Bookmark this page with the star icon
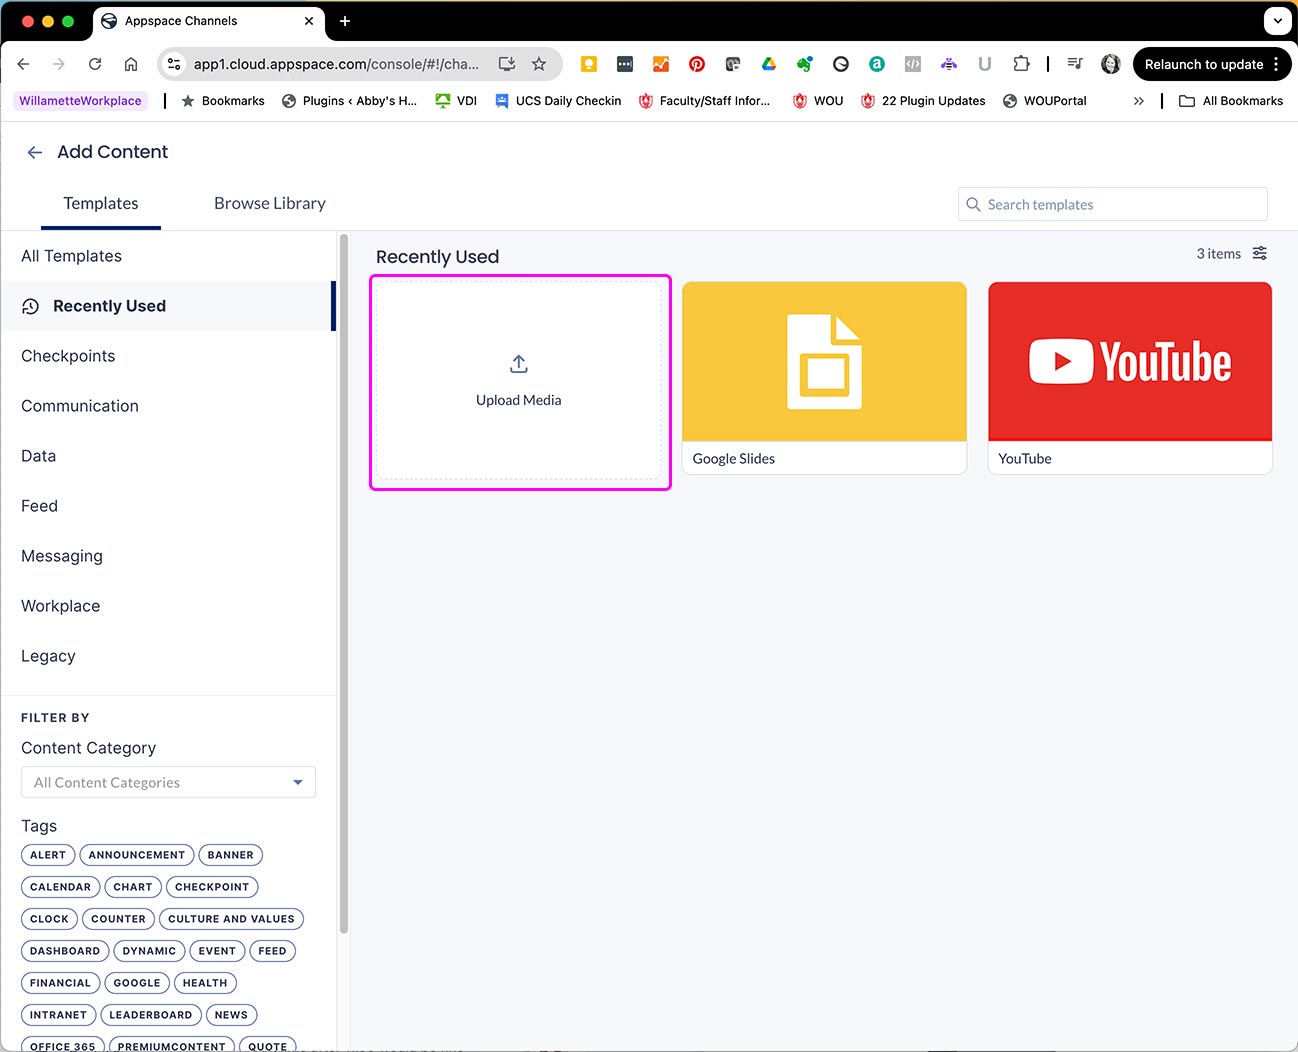 coord(539,64)
